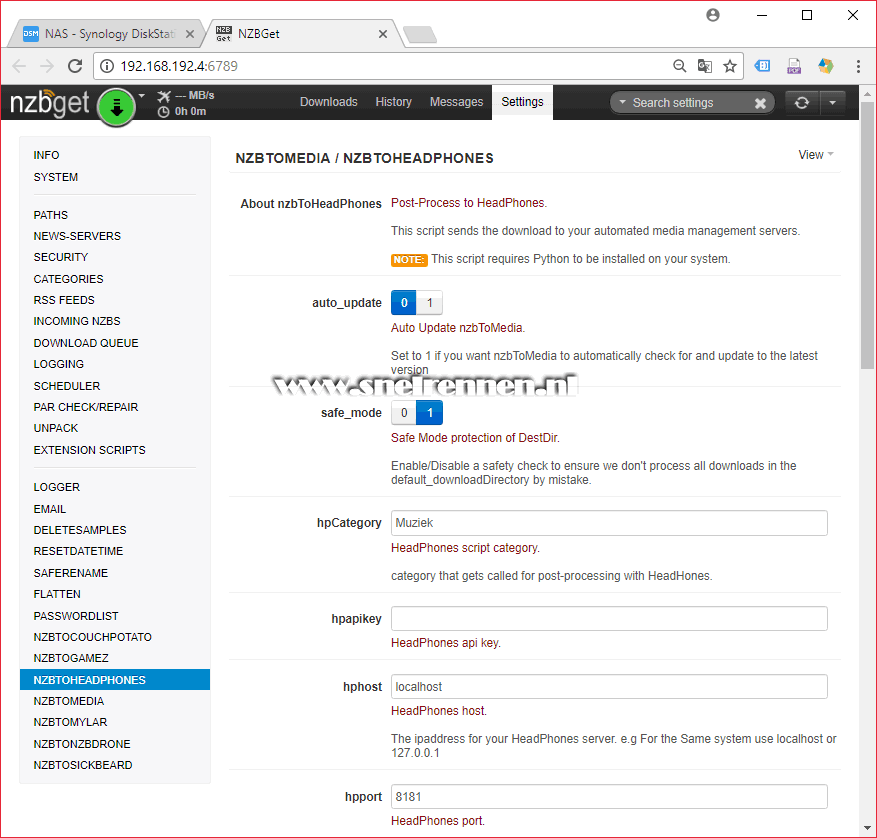Open RSS FEEDS section
The image size is (877, 838).
[x=64, y=300]
